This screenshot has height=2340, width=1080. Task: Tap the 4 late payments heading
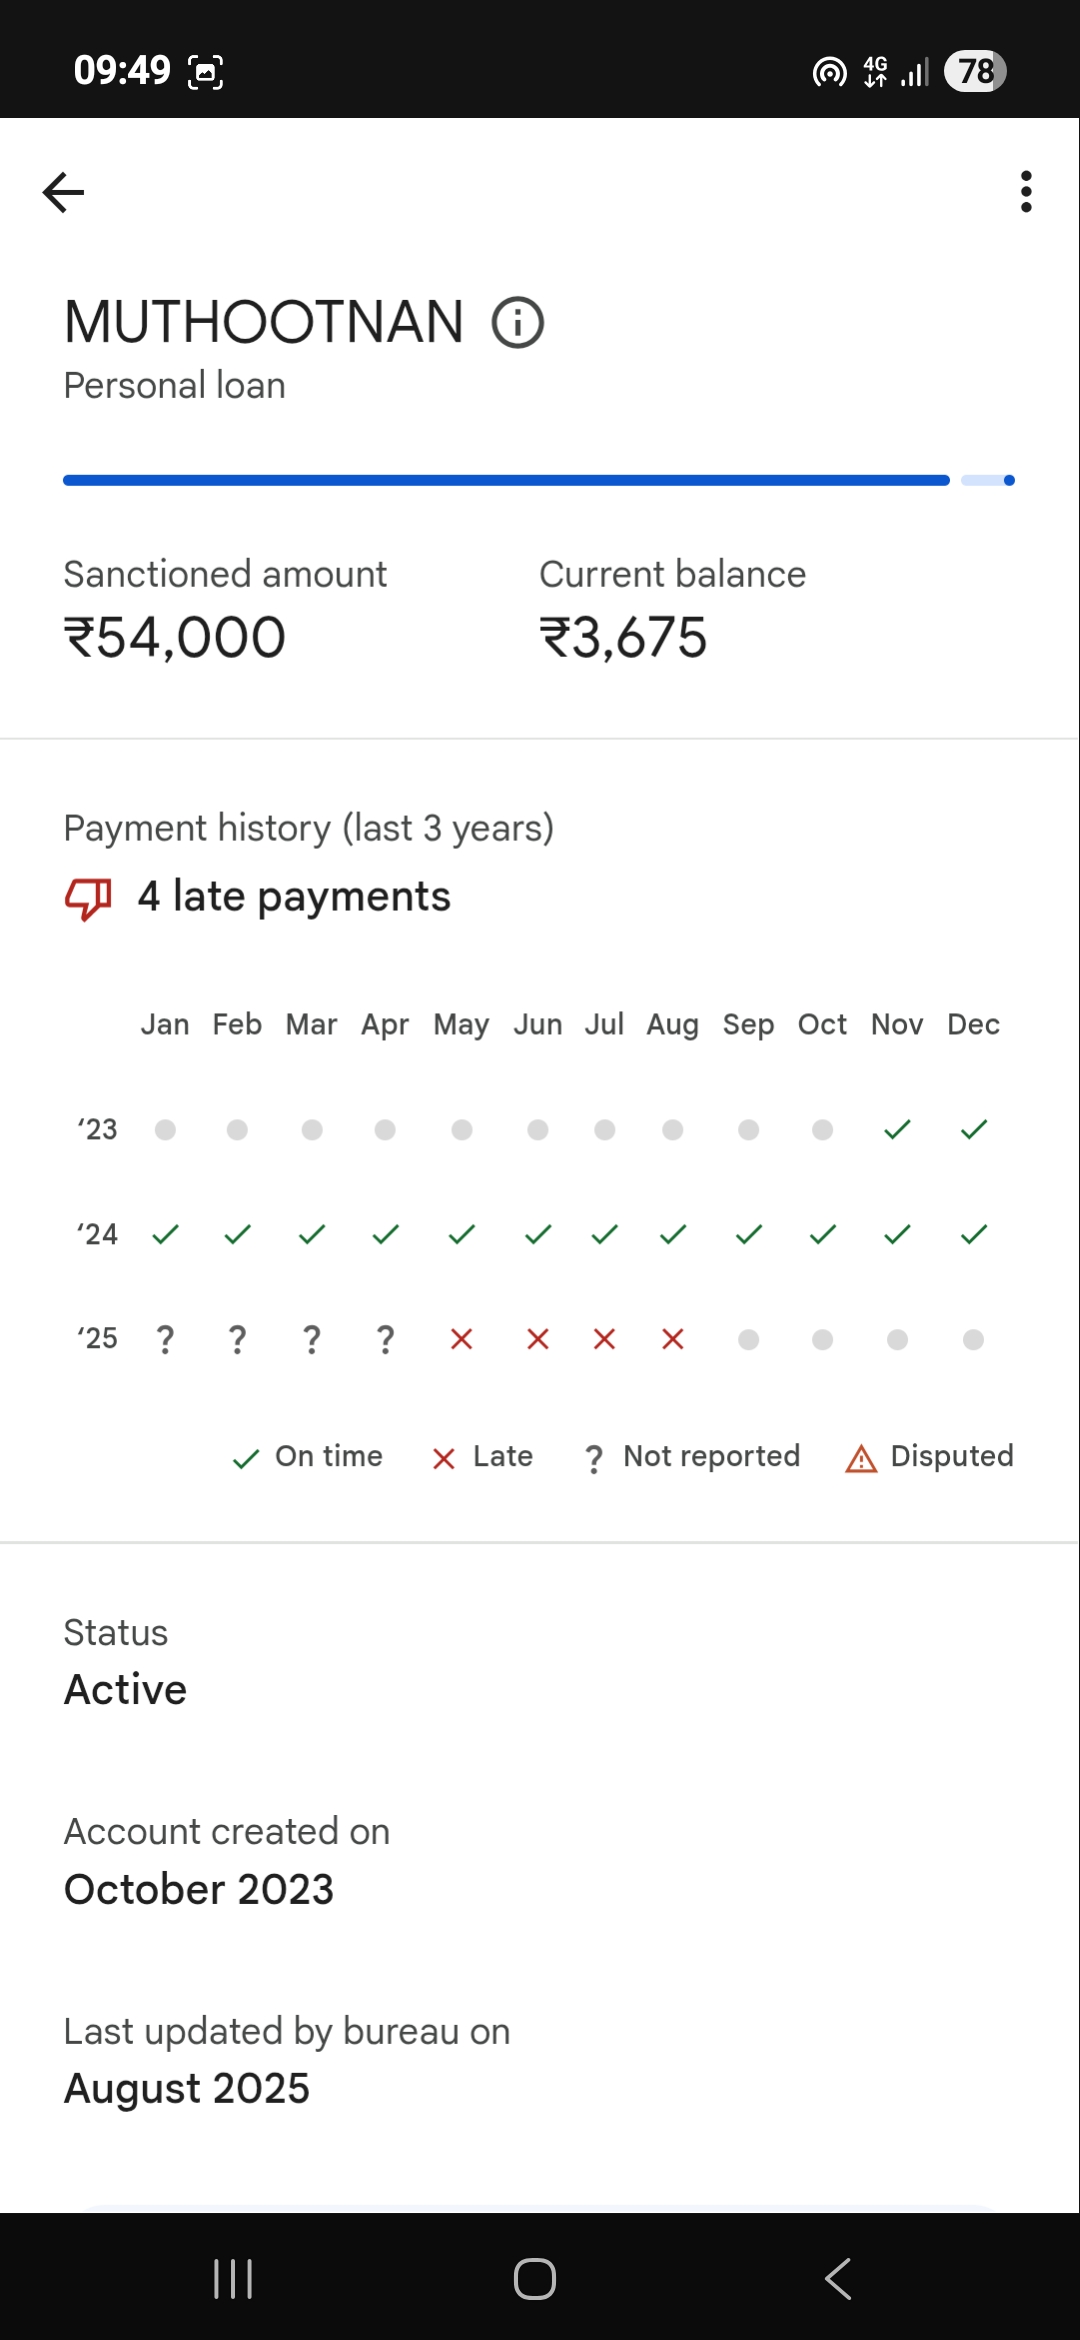pyautogui.click(x=294, y=897)
